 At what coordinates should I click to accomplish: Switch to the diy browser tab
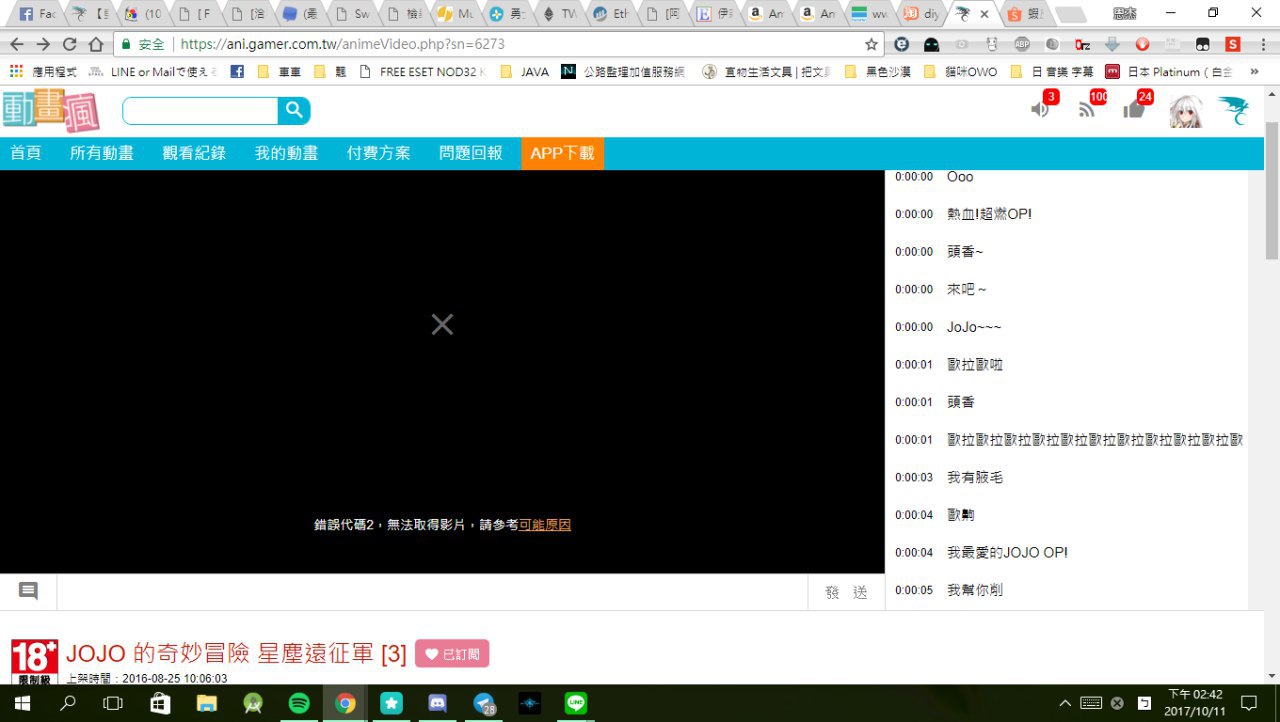point(922,14)
